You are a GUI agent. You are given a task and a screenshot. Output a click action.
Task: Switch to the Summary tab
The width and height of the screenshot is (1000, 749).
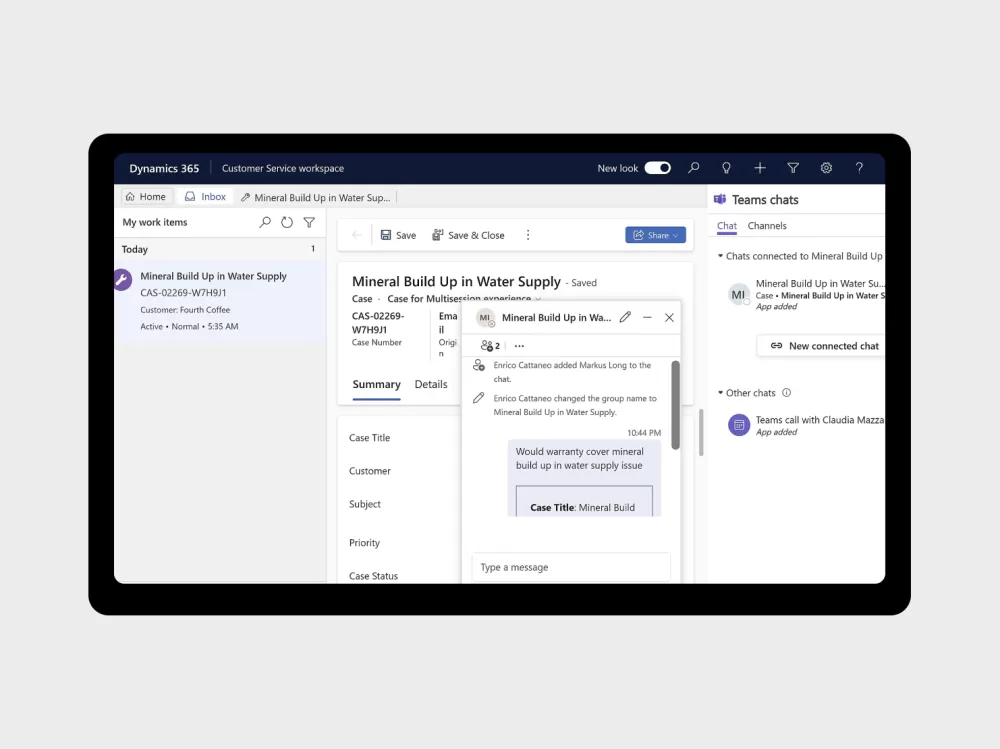[376, 384]
